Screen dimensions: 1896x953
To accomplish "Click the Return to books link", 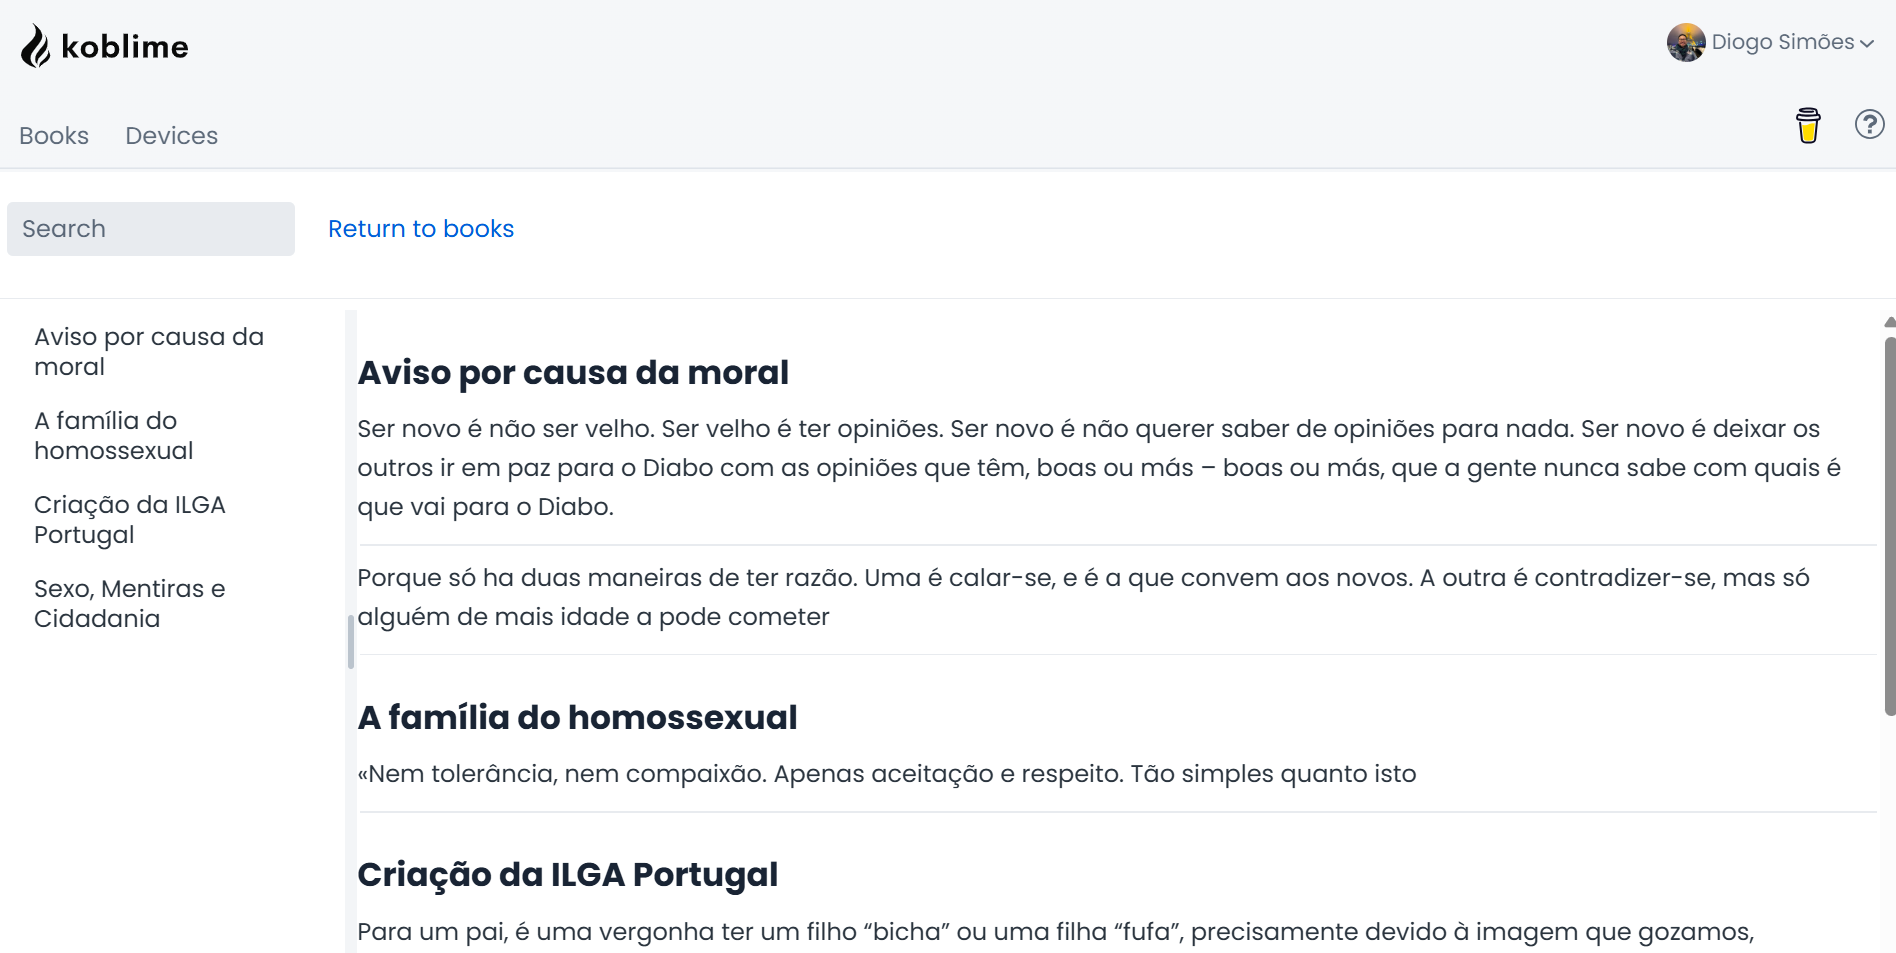I will tap(421, 229).
